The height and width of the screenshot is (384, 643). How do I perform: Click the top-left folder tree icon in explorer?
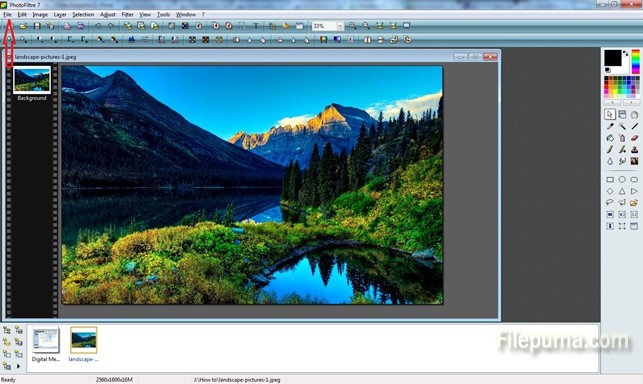7,330
